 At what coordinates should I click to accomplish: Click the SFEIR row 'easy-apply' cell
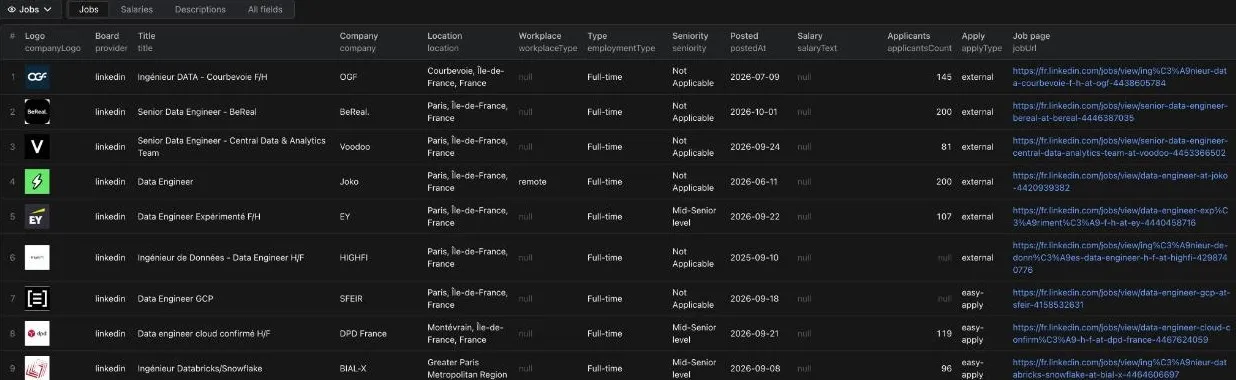click(x=974, y=298)
